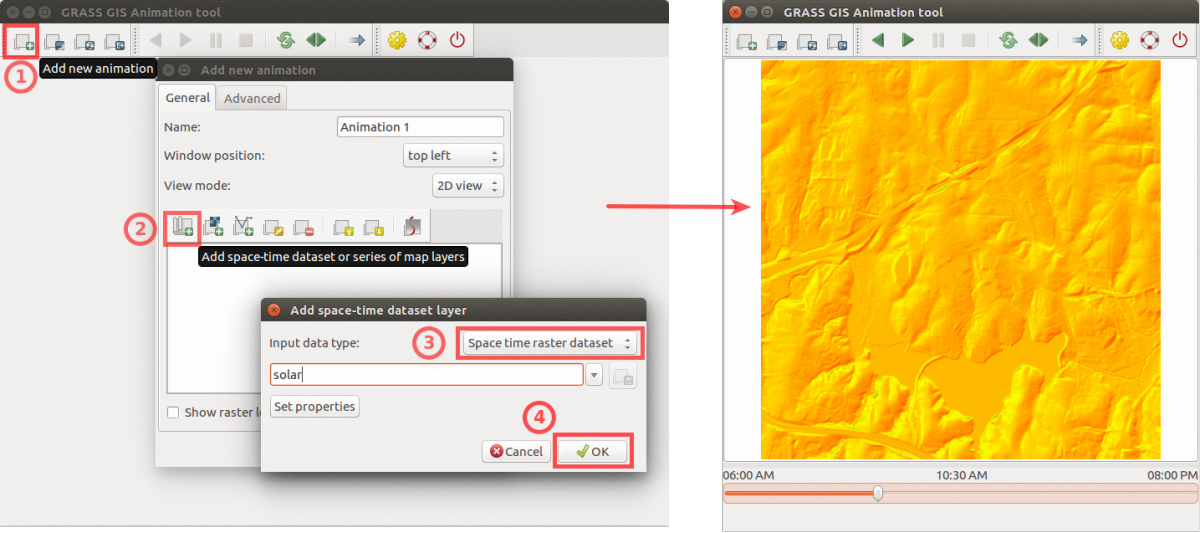Add space-time dataset or map series layer
Screen dimensions: 1200x533
coord(183,227)
